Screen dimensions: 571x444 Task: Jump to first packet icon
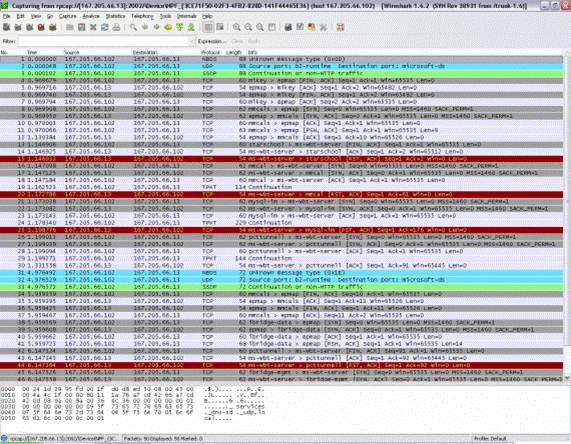pos(180,27)
